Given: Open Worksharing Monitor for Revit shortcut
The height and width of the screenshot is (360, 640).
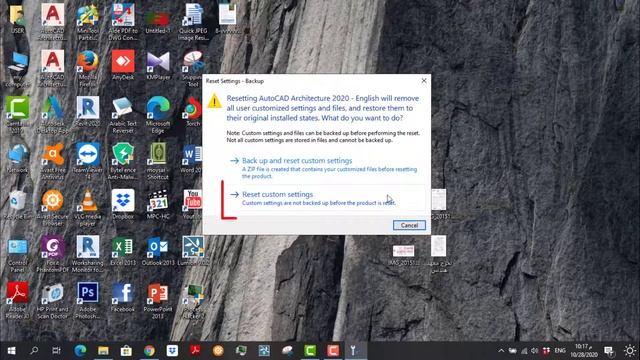Looking at the screenshot, I should coord(87,255).
